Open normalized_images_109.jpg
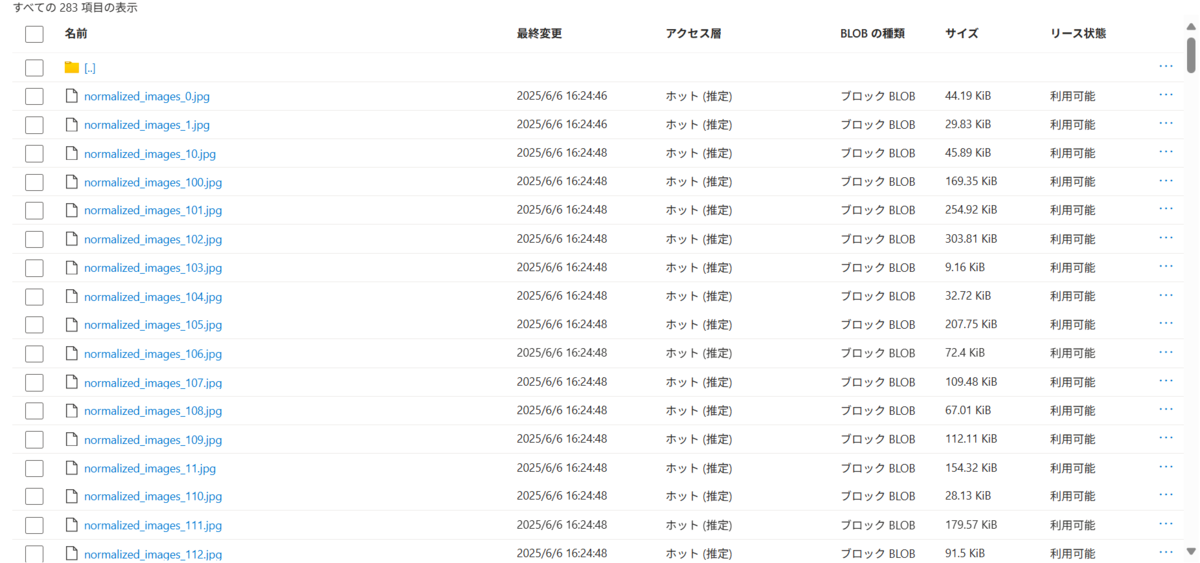This screenshot has height=563, width=1200. 153,440
